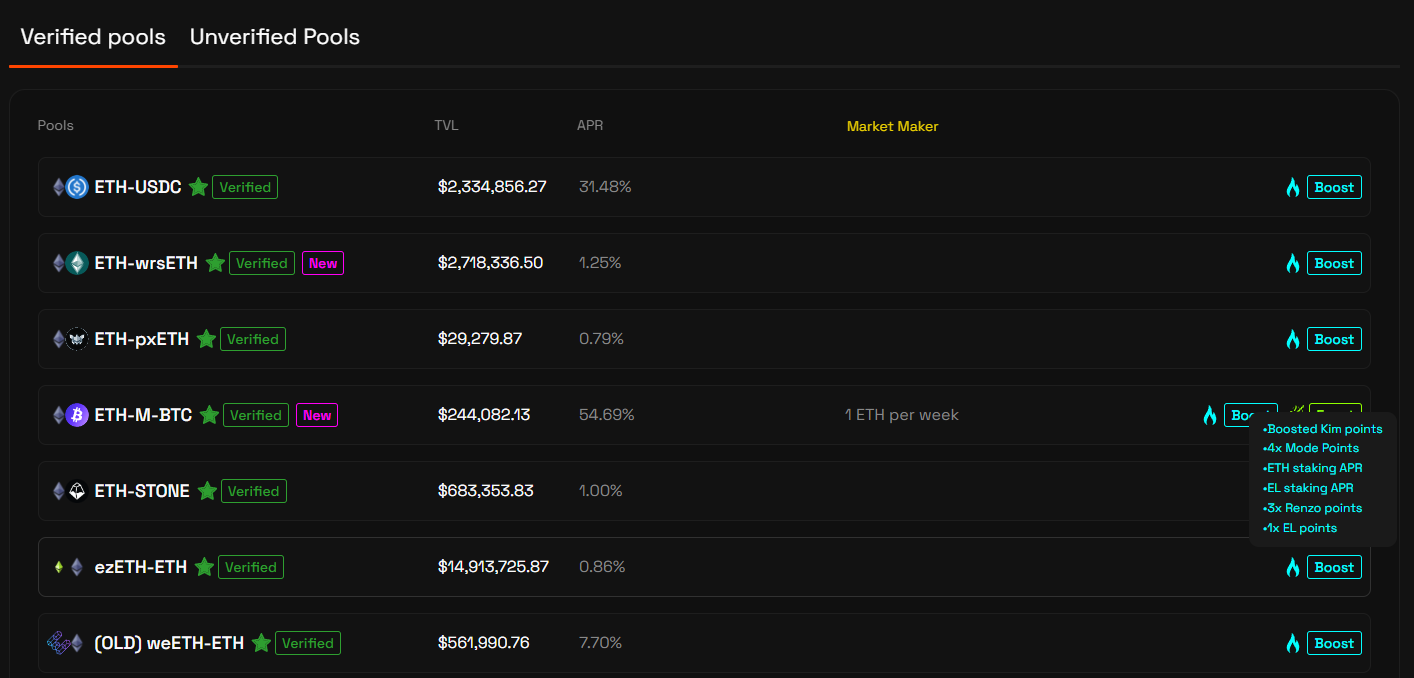This screenshot has width=1414, height=678.
Task: Click the ETH-USDC pair token icon
Action: coord(66,187)
